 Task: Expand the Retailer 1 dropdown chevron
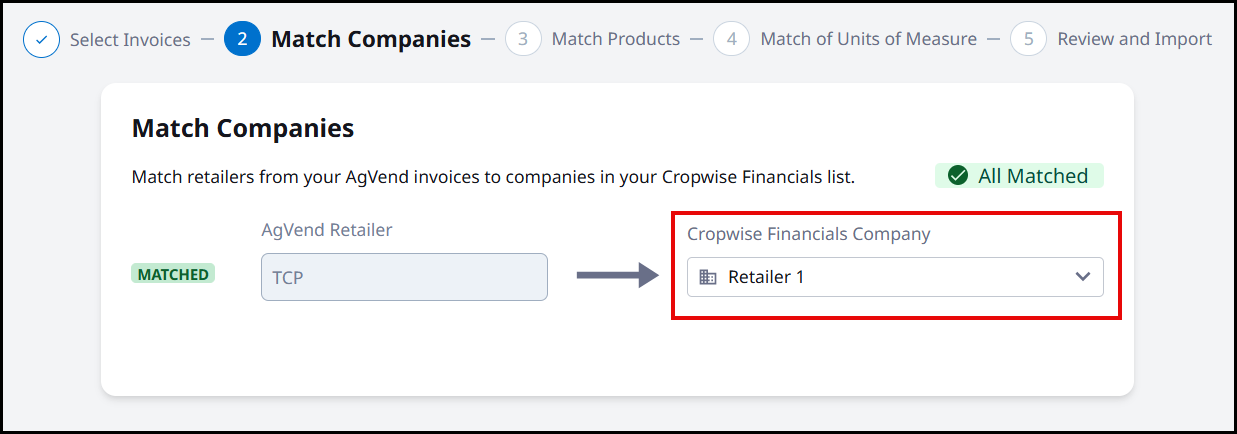click(1083, 277)
